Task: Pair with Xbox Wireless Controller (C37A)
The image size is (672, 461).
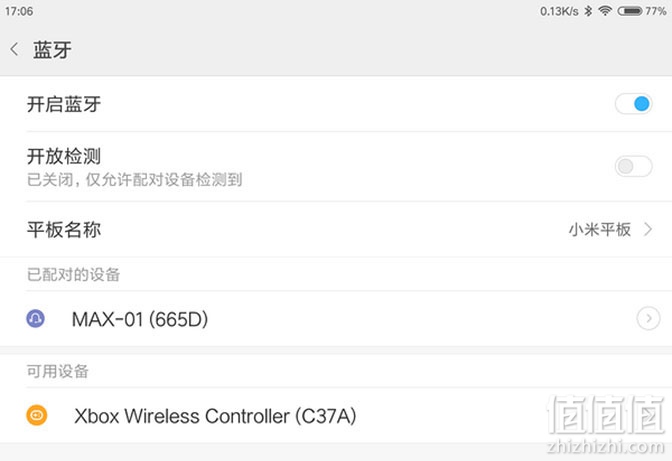Action: coord(336,416)
